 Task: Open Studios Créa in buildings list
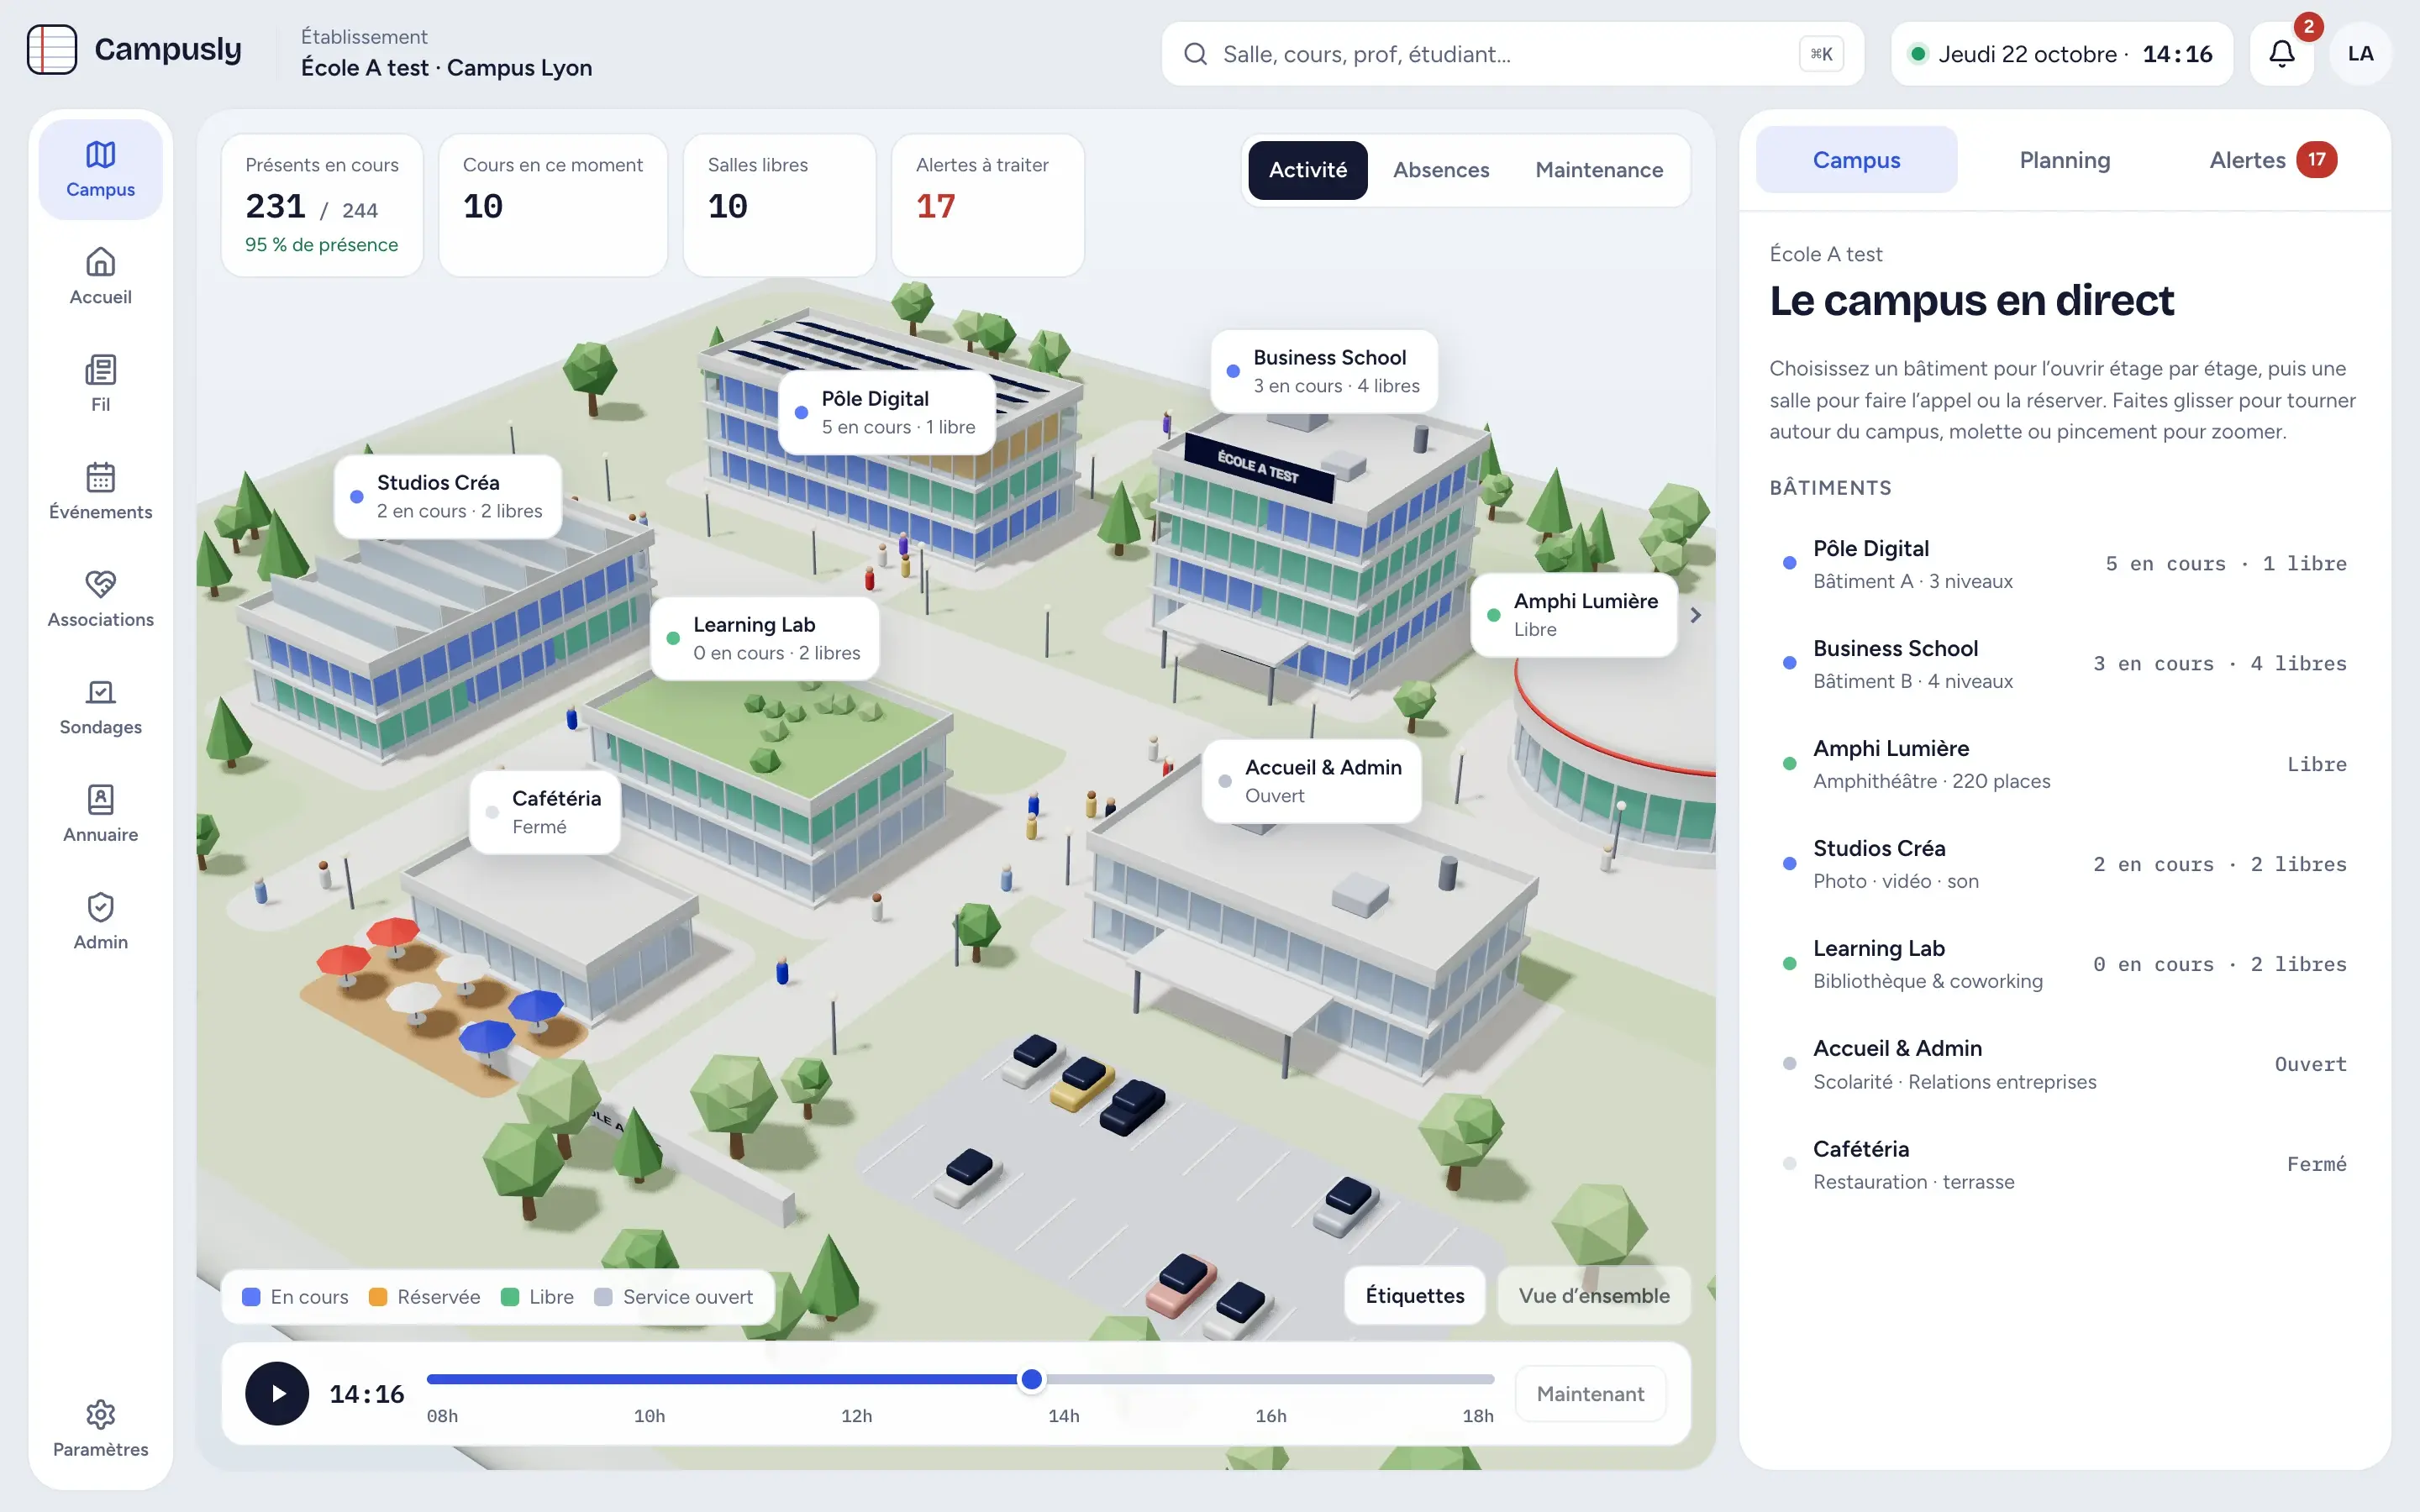pos(2065,864)
